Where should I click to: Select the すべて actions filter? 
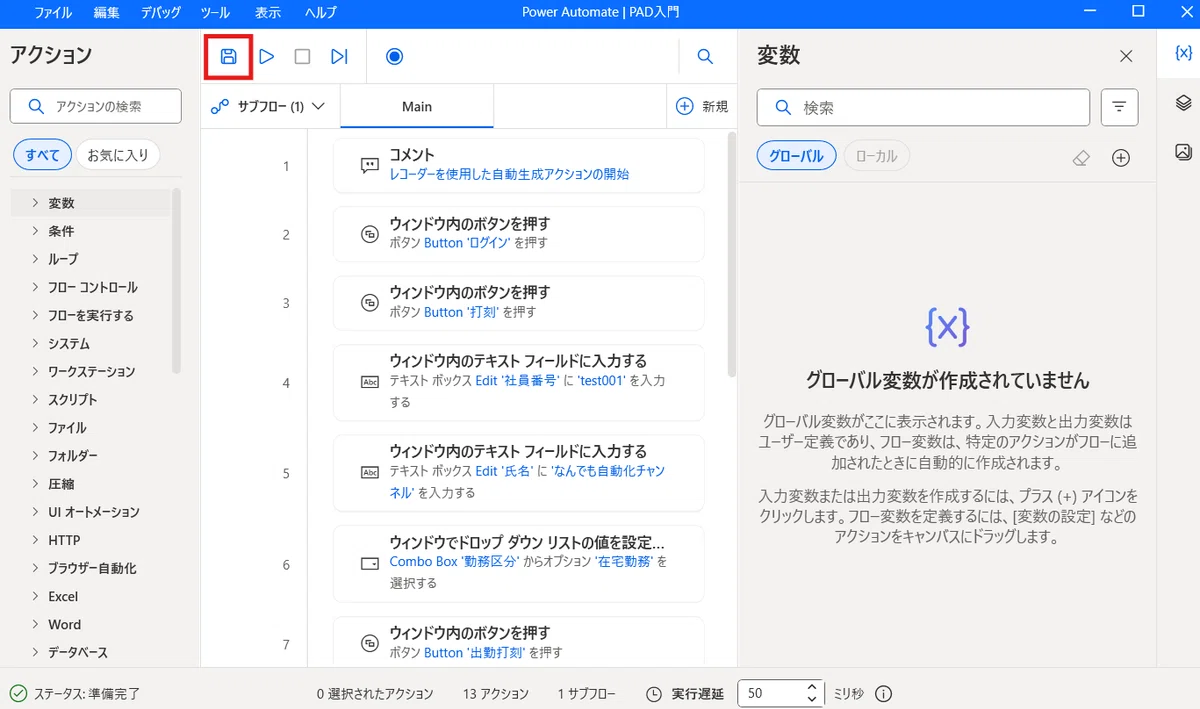point(42,155)
